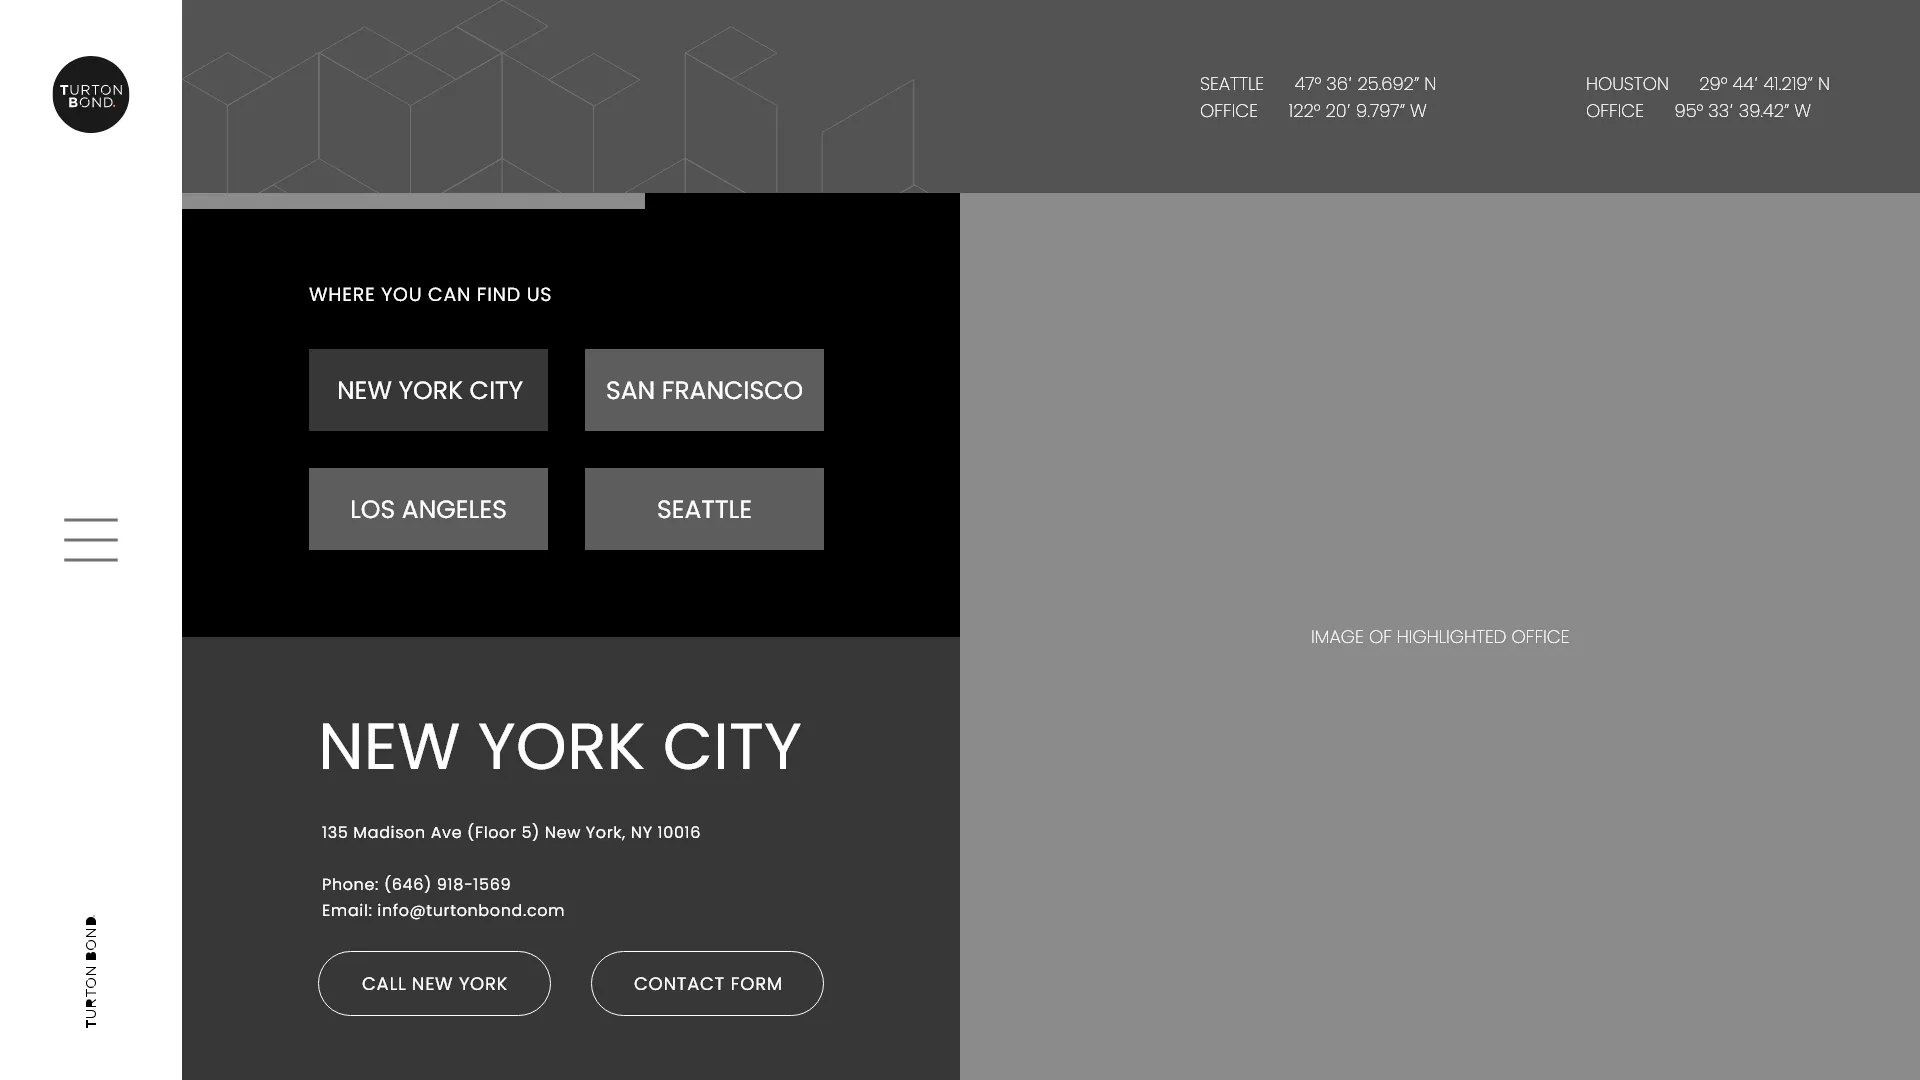The image size is (1920, 1080).
Task: Switch to the Los Angeles office
Action: tap(428, 509)
